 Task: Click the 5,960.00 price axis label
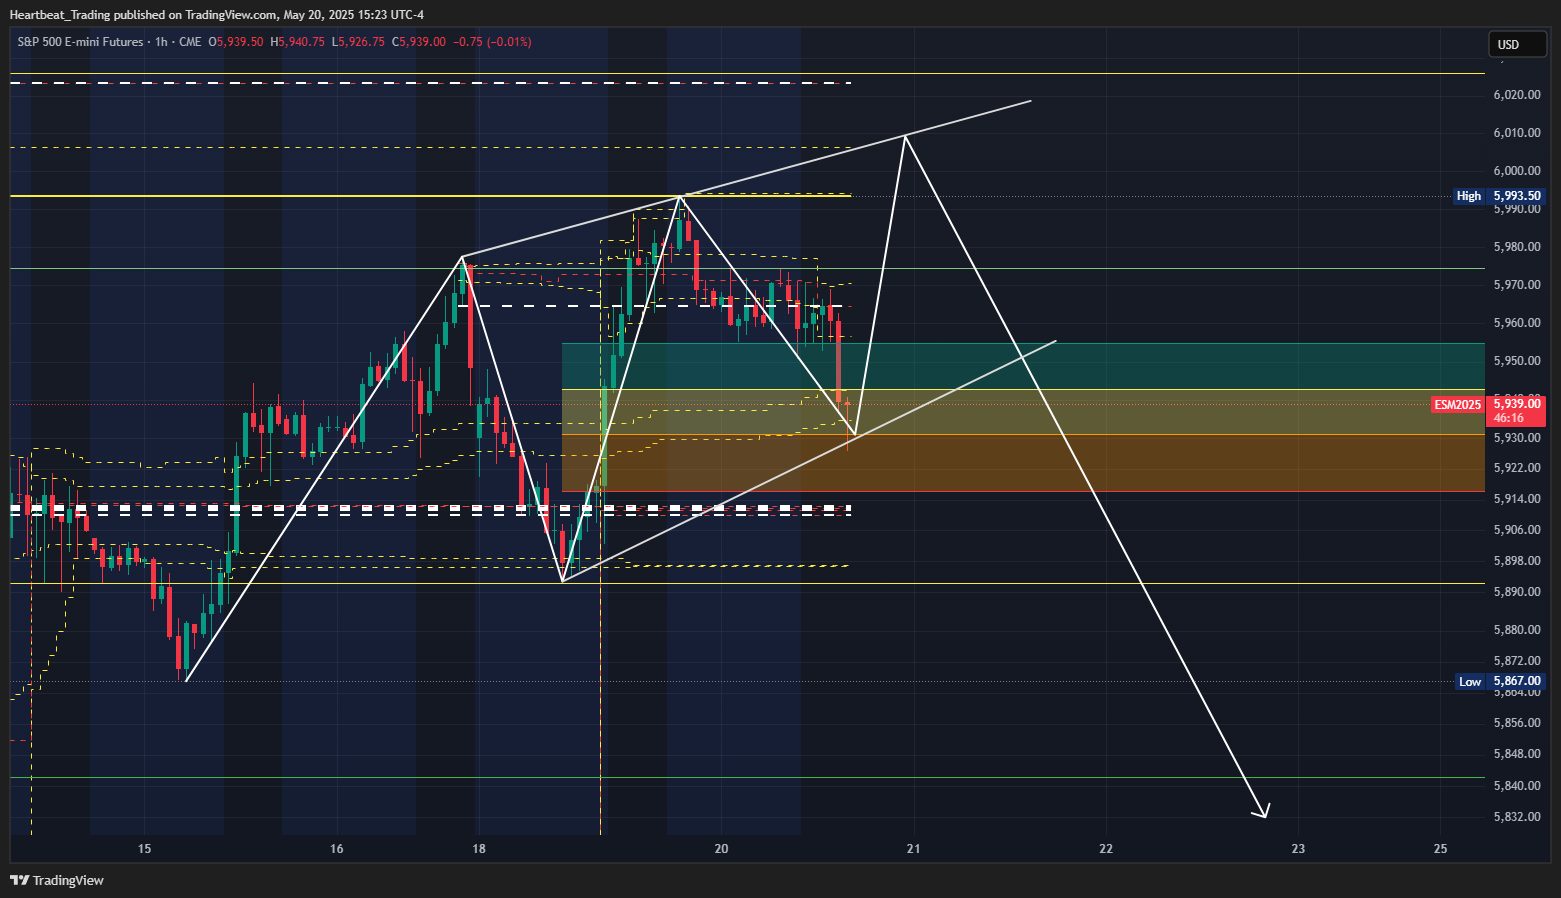(x=1516, y=323)
